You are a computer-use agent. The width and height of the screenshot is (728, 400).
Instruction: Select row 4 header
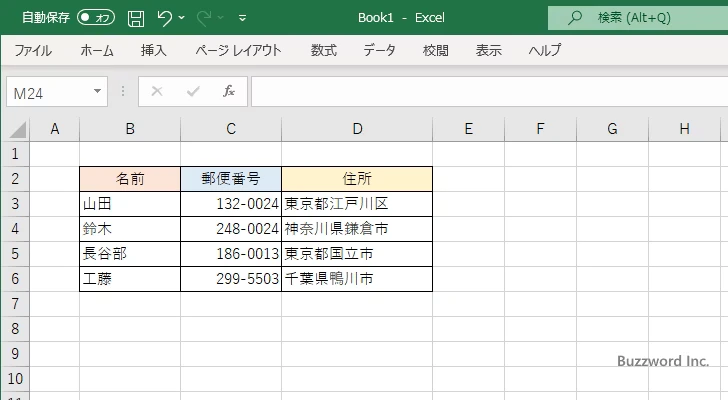tap(15, 229)
